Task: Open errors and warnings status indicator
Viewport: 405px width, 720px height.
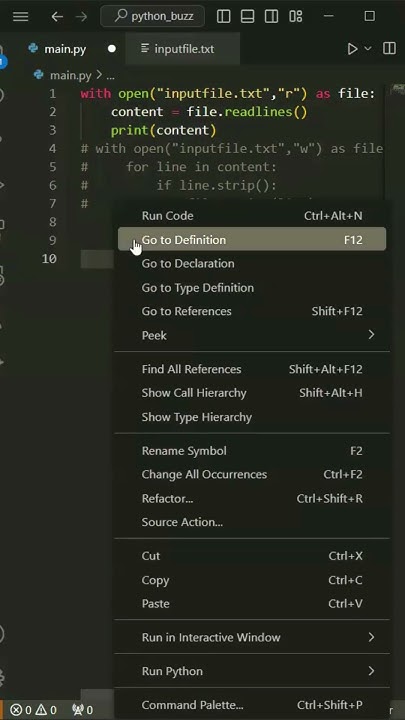Action: 33,710
